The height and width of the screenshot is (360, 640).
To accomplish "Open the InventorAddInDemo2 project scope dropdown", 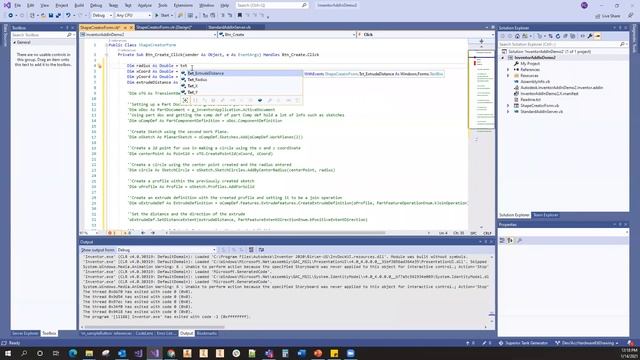I will tap(148, 35).
